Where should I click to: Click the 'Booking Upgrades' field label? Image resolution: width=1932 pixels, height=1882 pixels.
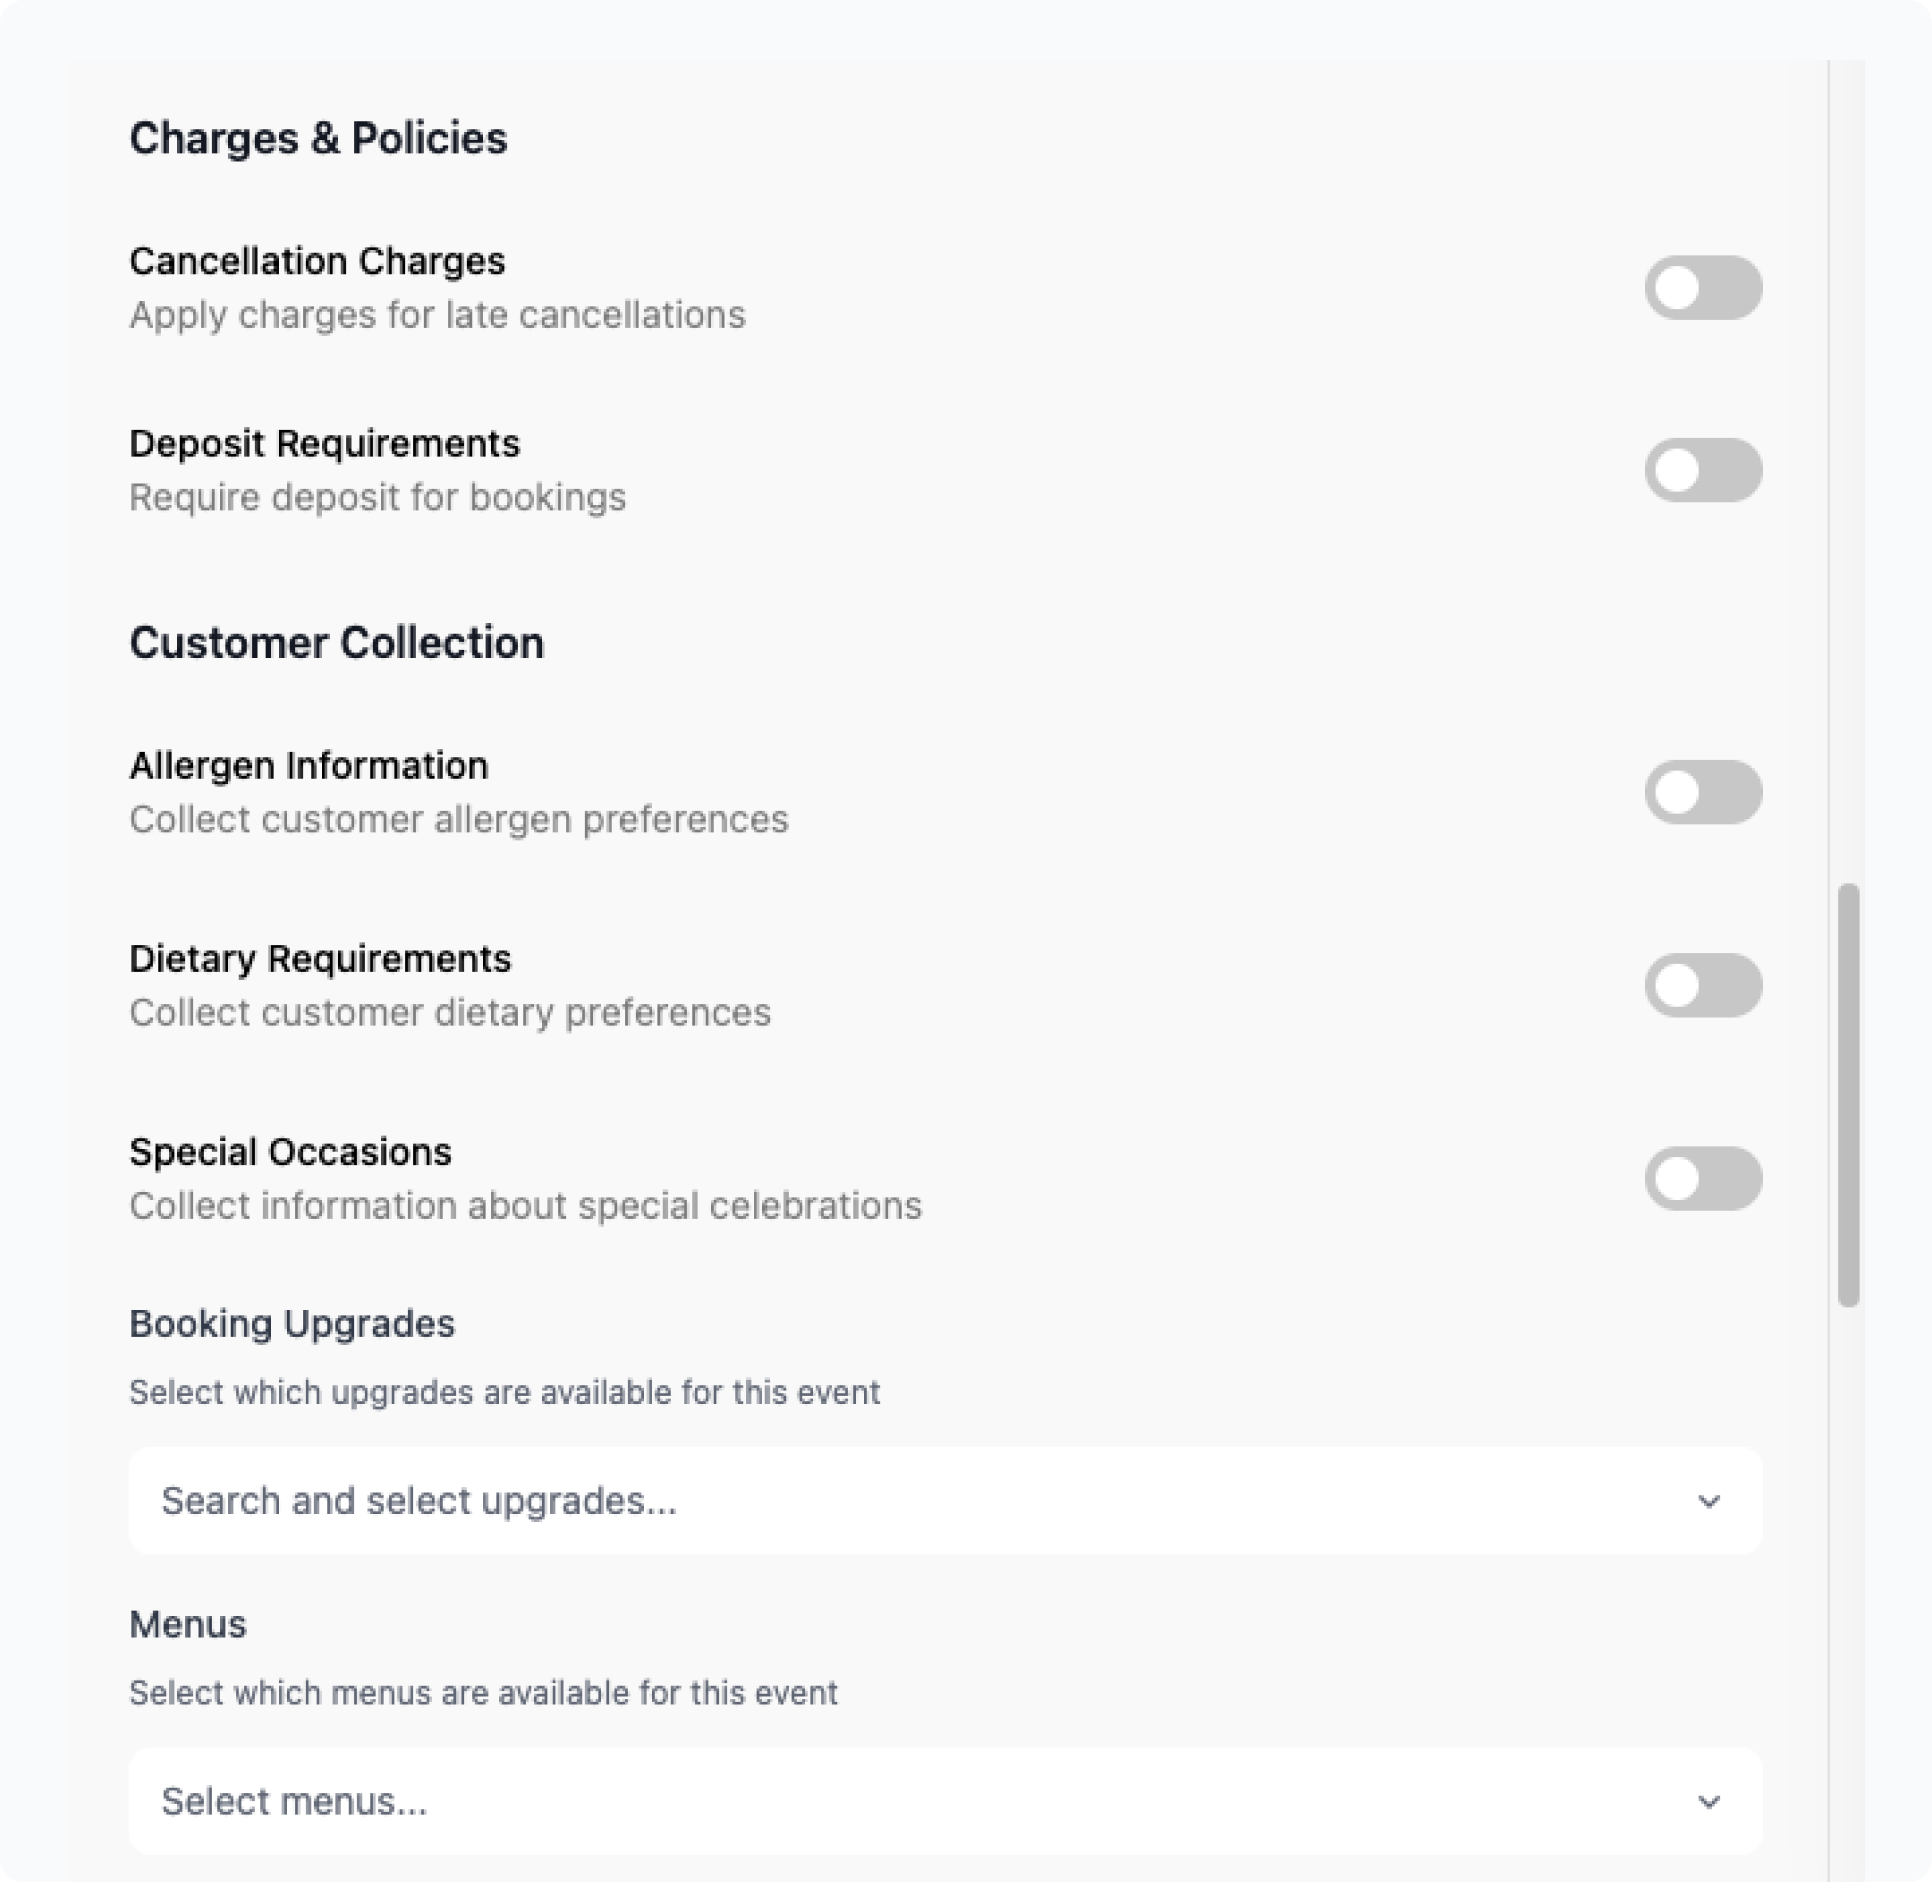pyautogui.click(x=292, y=1323)
